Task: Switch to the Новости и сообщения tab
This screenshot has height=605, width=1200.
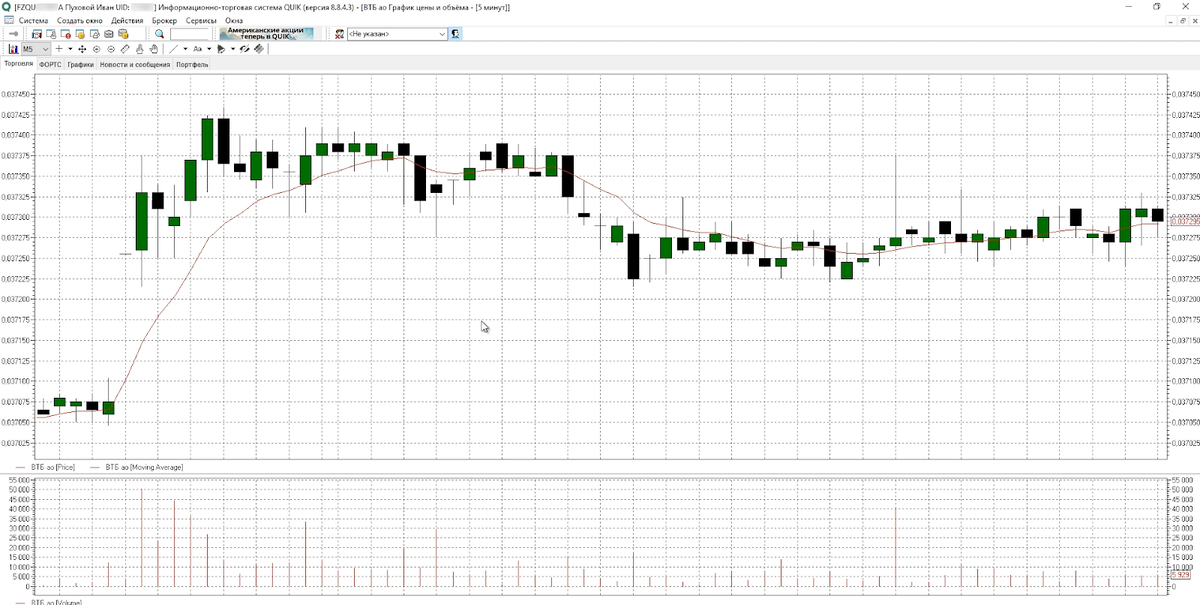Action: (x=135, y=64)
